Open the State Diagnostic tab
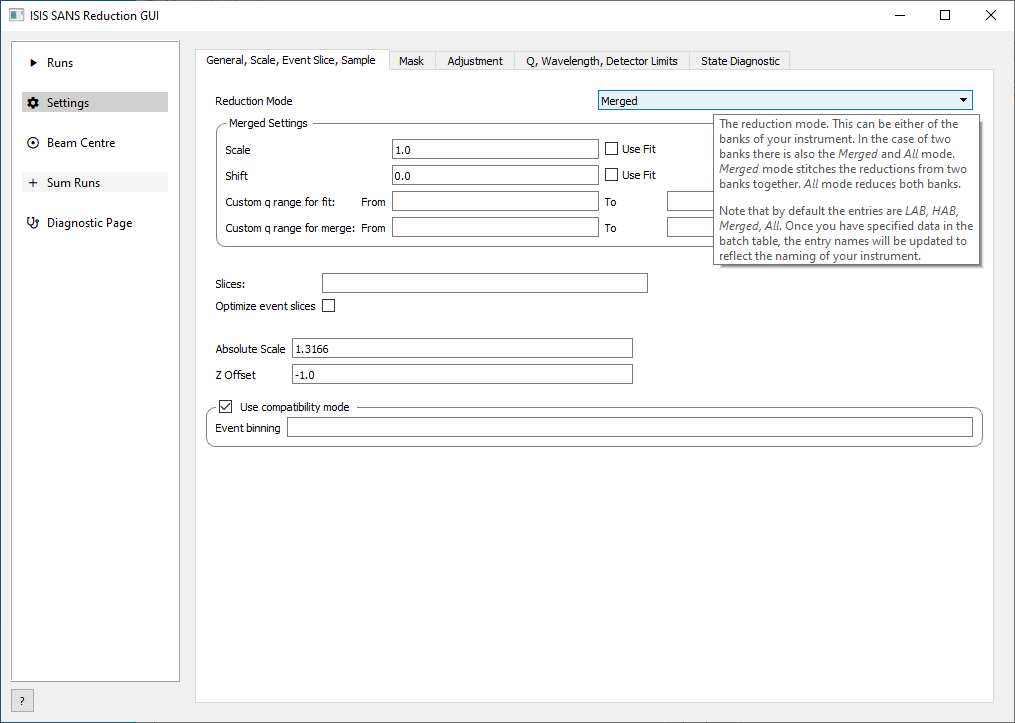Viewport: 1015px width, 723px height. point(740,61)
